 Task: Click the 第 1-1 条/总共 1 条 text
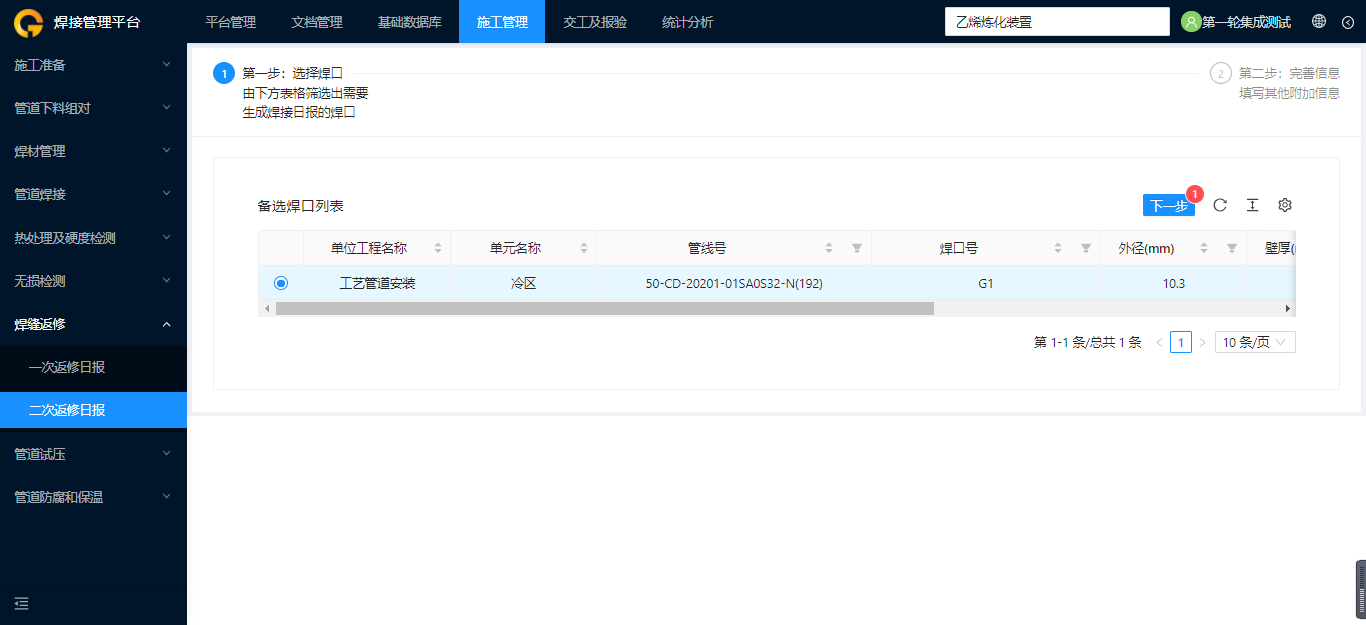click(1088, 342)
